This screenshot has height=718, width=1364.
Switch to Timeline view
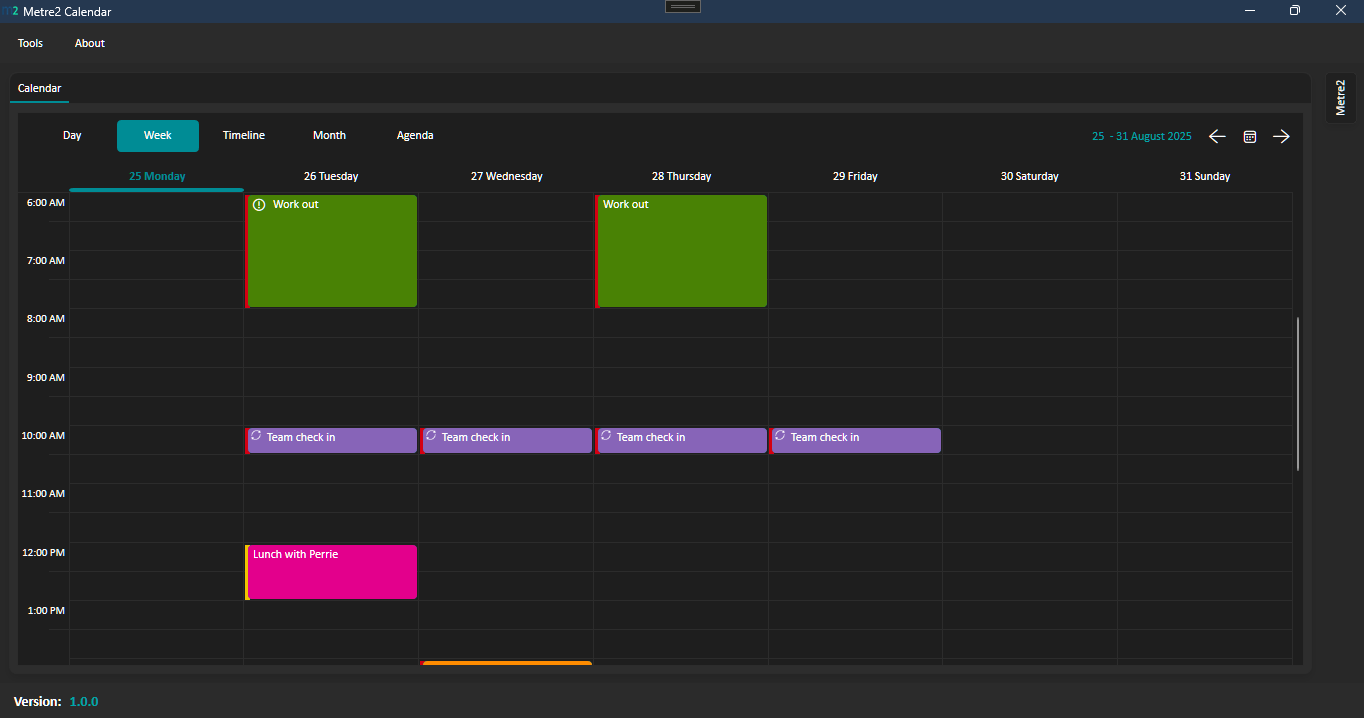[244, 135]
